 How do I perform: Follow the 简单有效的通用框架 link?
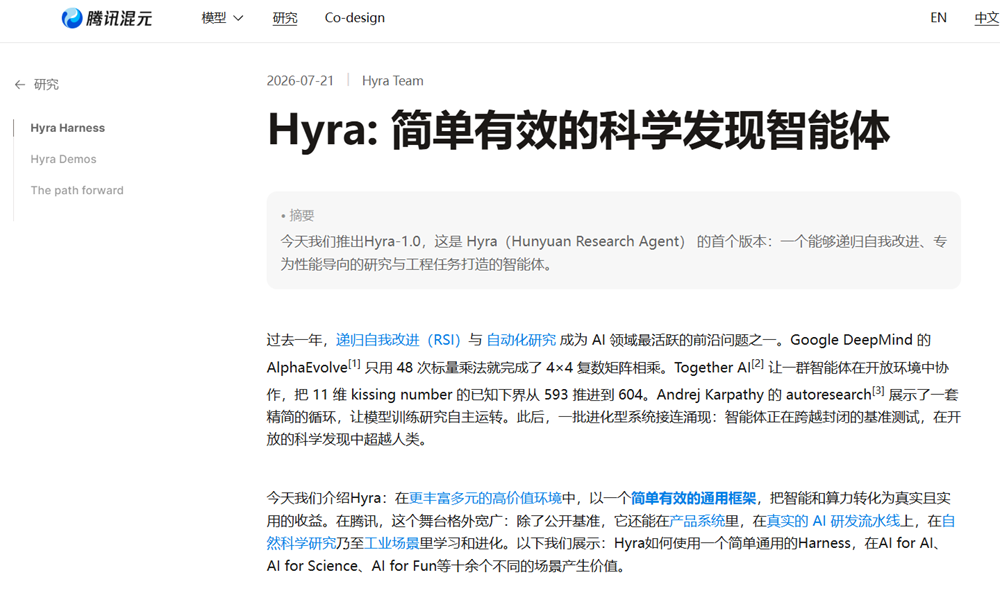pos(693,498)
